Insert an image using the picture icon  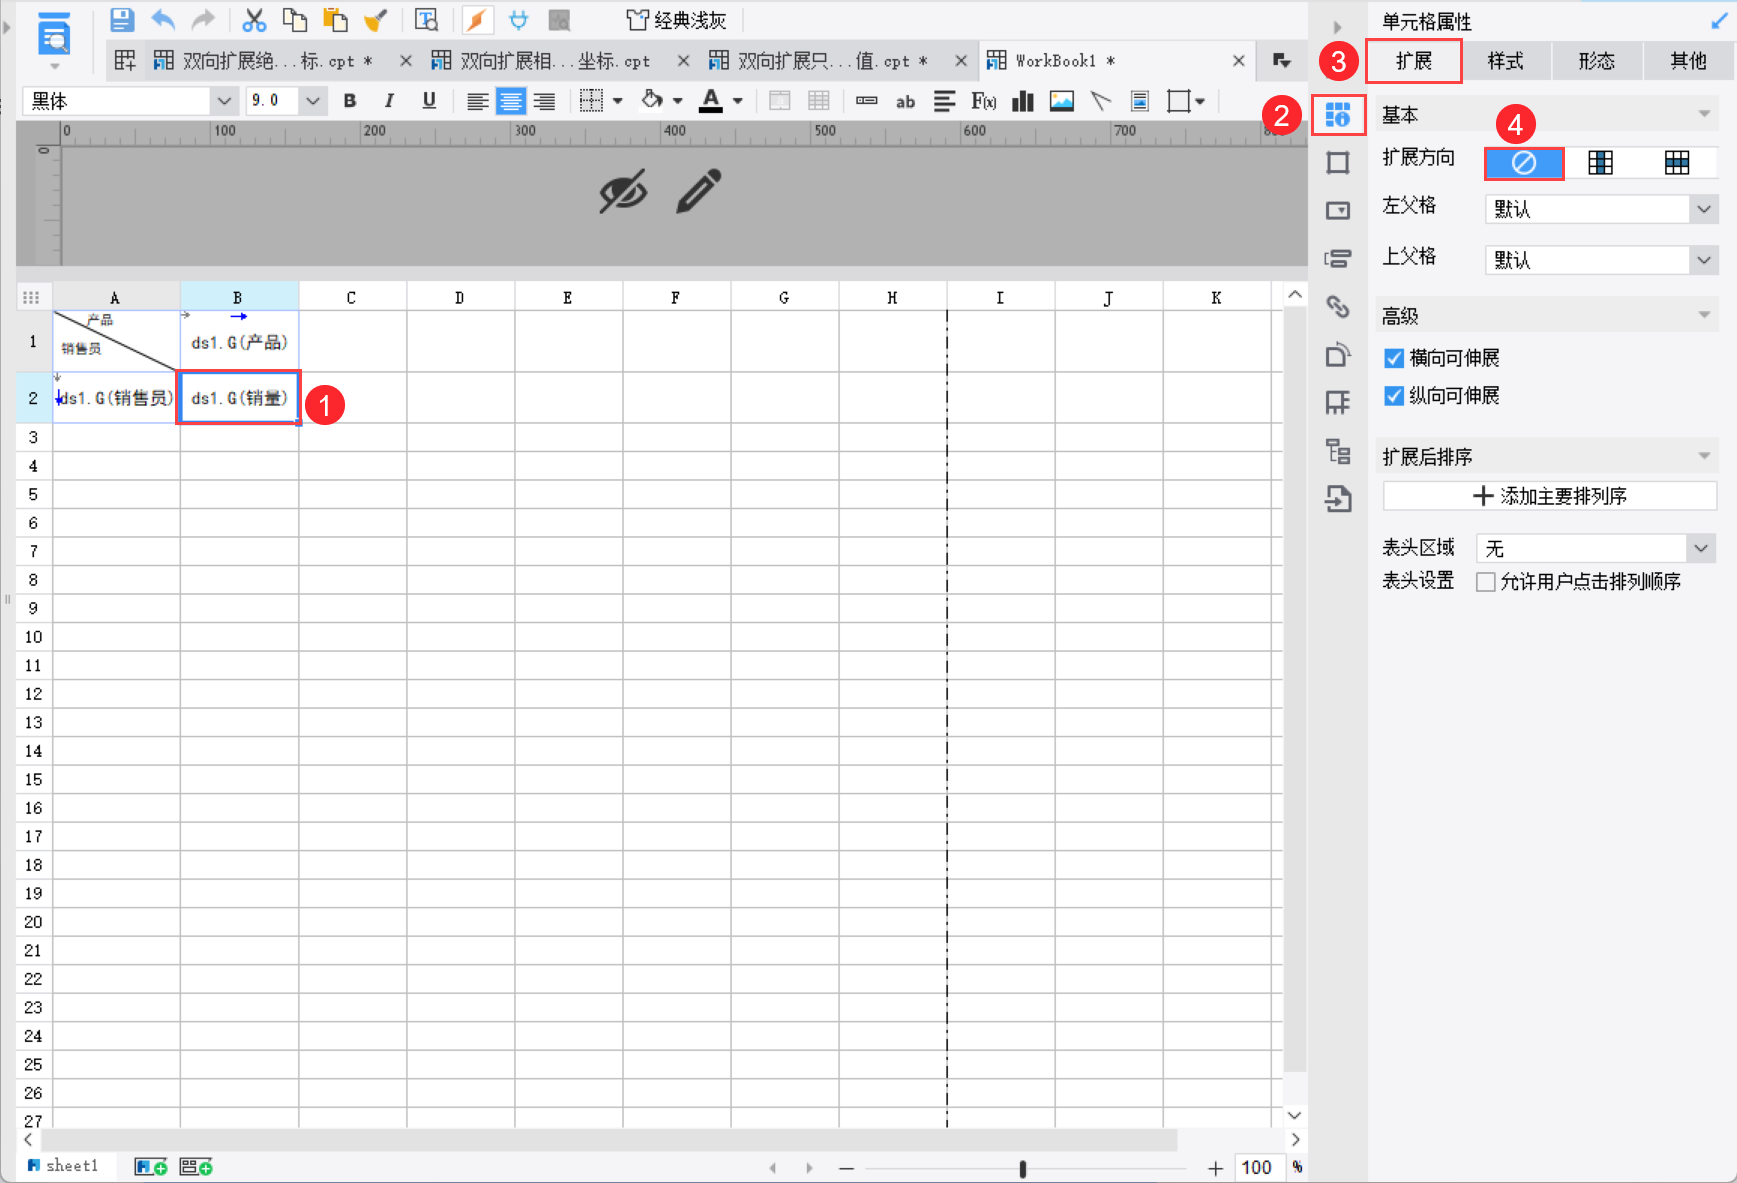tap(1062, 101)
